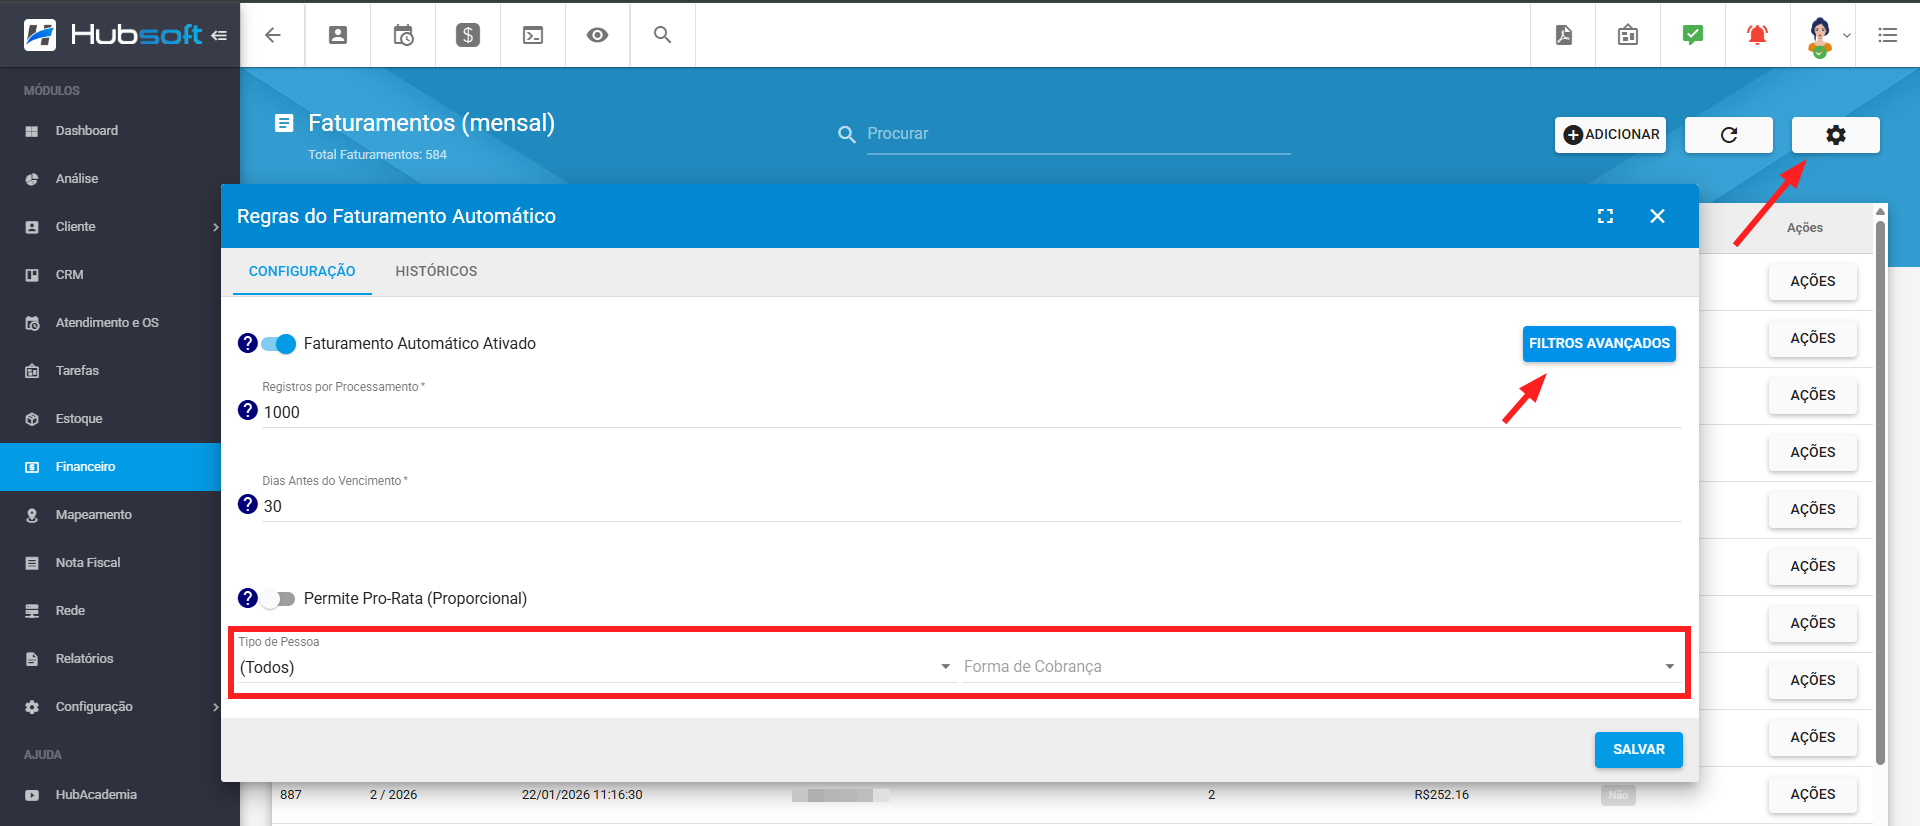Open the calendar clock toolbar icon

click(403, 35)
